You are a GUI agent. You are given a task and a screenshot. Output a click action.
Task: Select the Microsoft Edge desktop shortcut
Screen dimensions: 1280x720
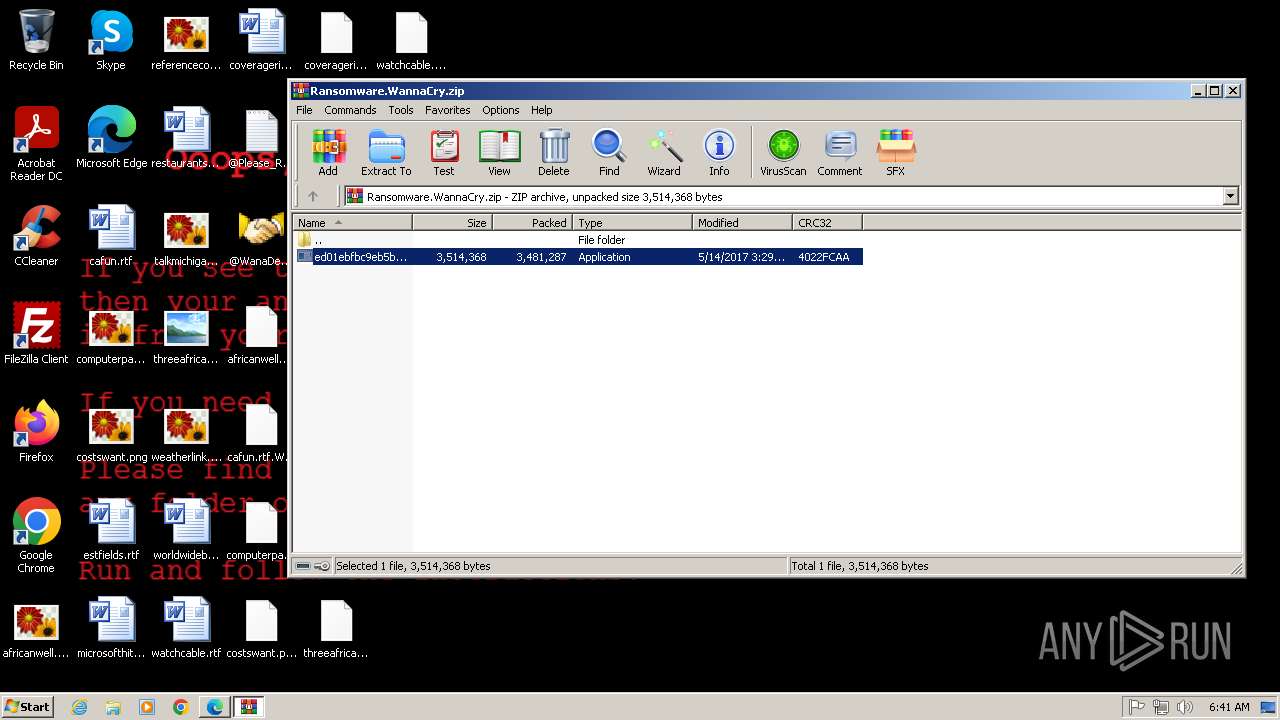pos(111,138)
